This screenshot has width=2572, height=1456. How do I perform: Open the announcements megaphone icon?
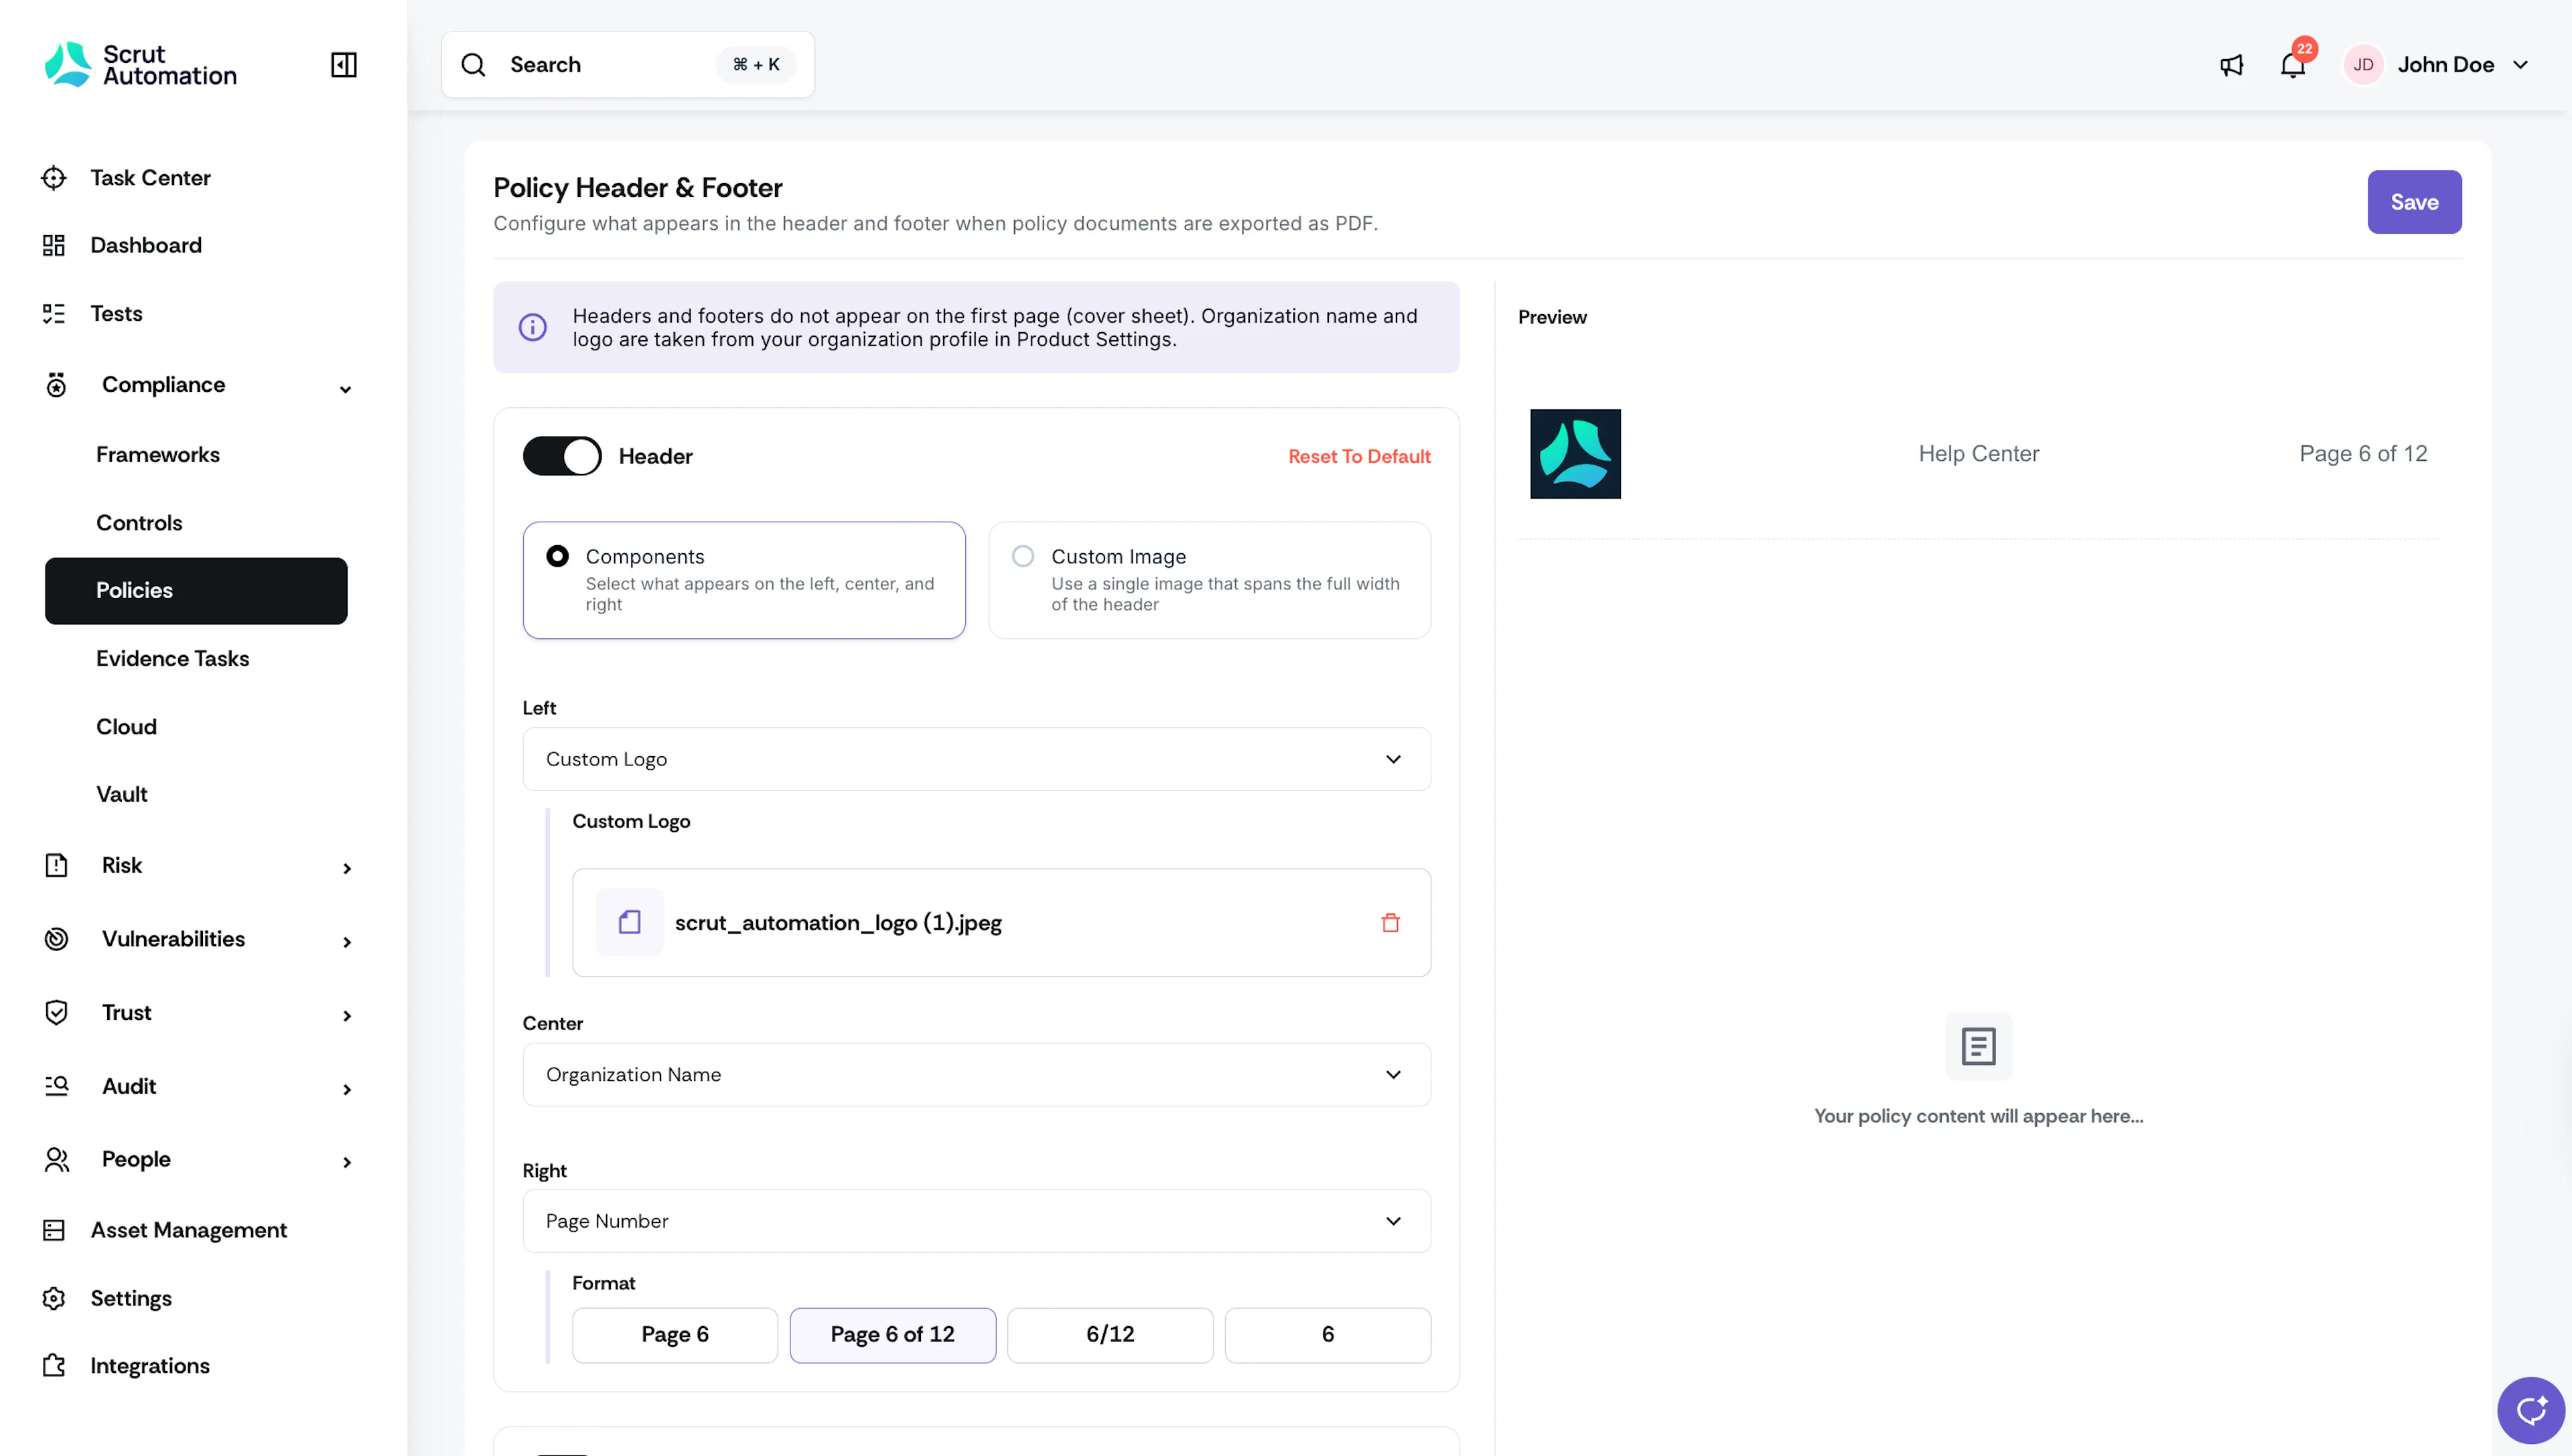click(x=2231, y=65)
